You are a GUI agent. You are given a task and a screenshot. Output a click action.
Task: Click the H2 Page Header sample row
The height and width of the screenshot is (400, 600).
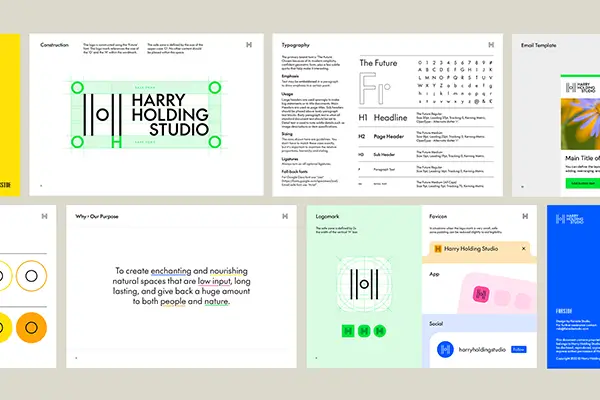coord(426,136)
